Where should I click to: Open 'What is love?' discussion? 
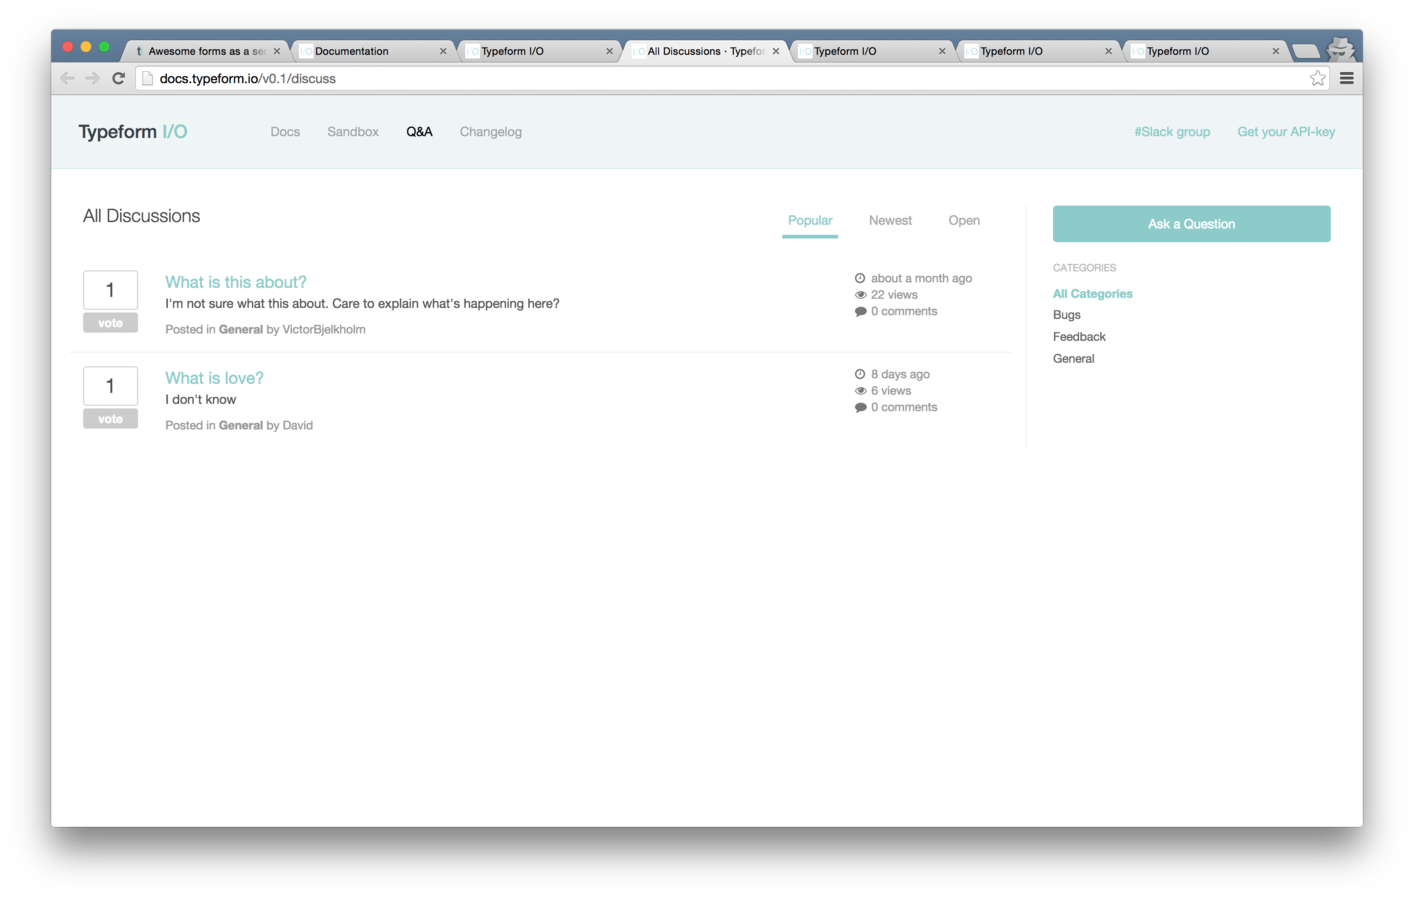(x=214, y=378)
